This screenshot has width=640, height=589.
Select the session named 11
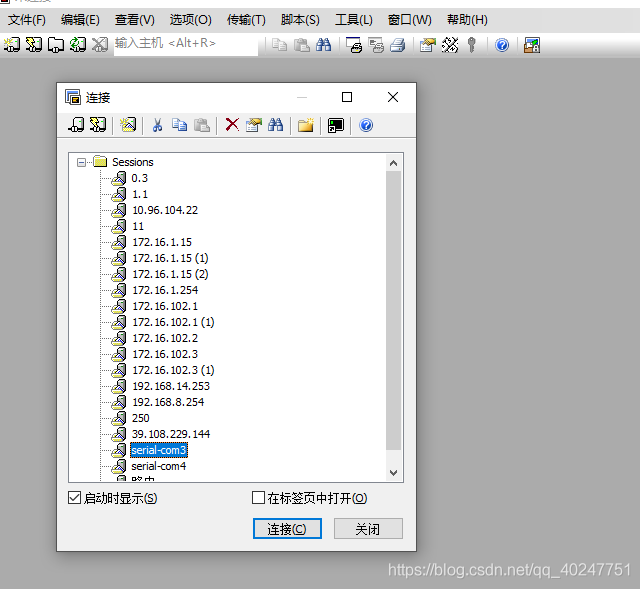138,226
